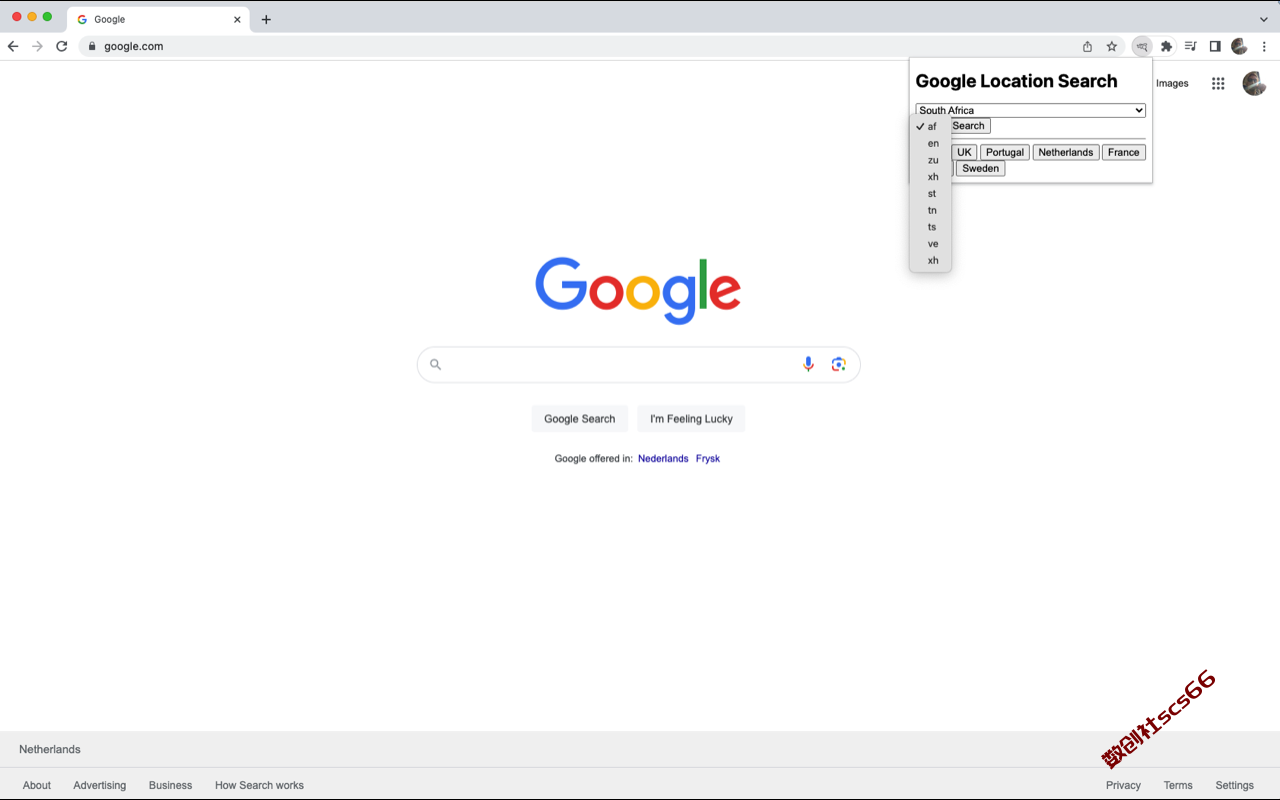The image size is (1280, 800).
Task: Close the Google tab
Action: point(237,19)
